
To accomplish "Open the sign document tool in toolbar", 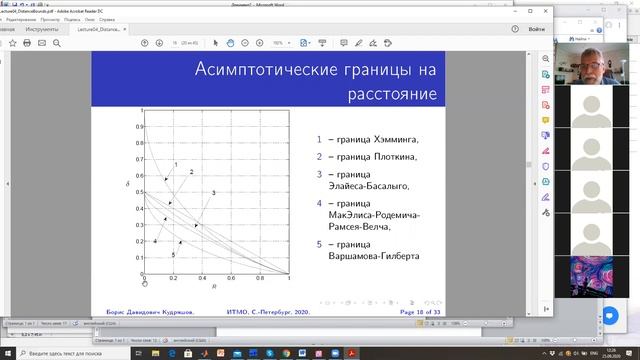I will (x=373, y=43).
